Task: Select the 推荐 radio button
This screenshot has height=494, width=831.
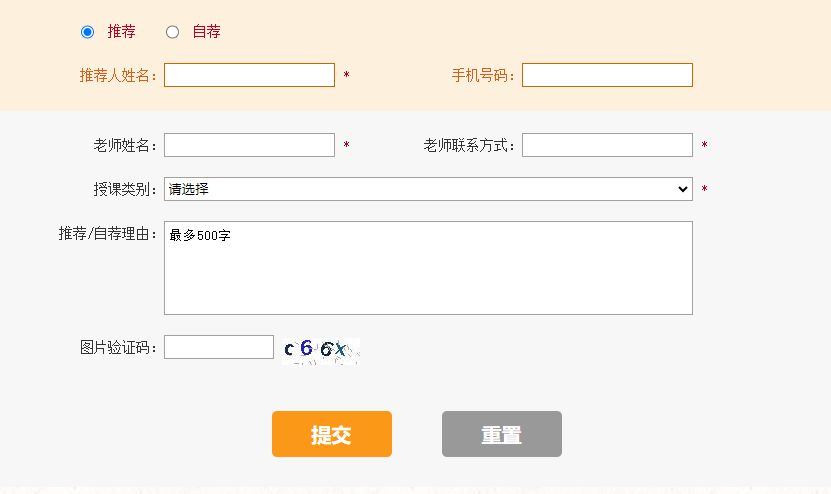Action: tap(87, 32)
